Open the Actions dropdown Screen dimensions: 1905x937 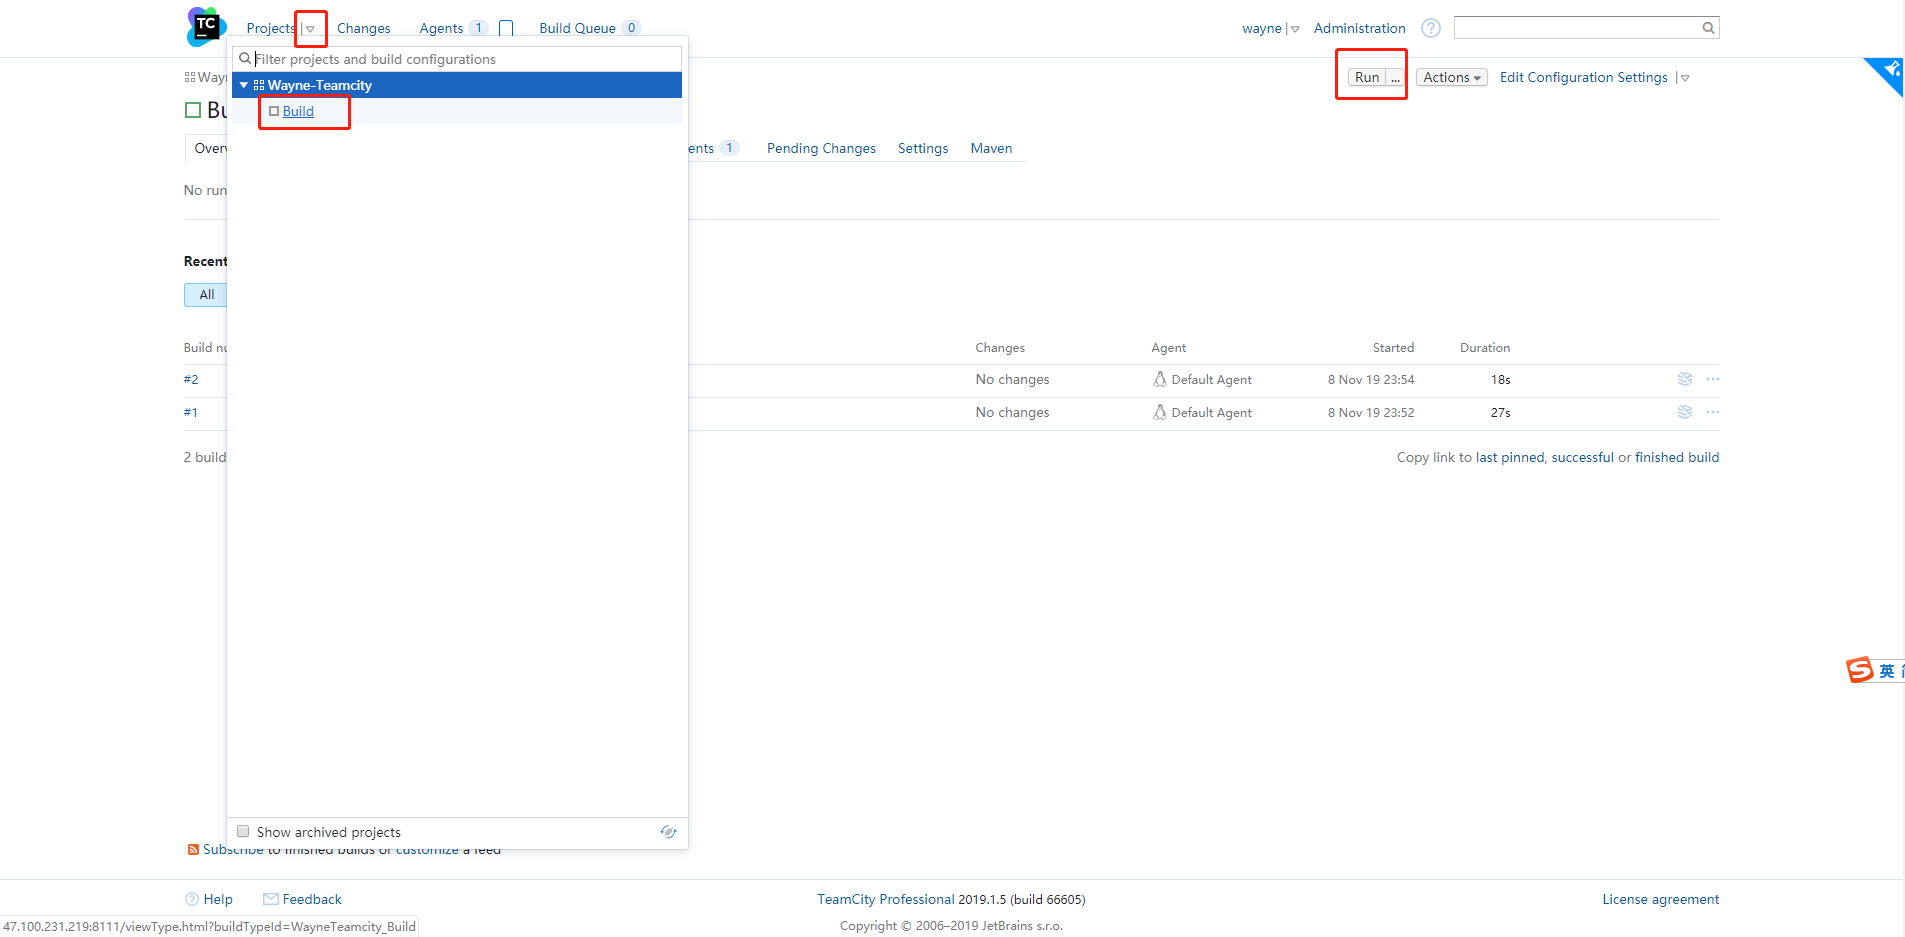(x=1452, y=77)
